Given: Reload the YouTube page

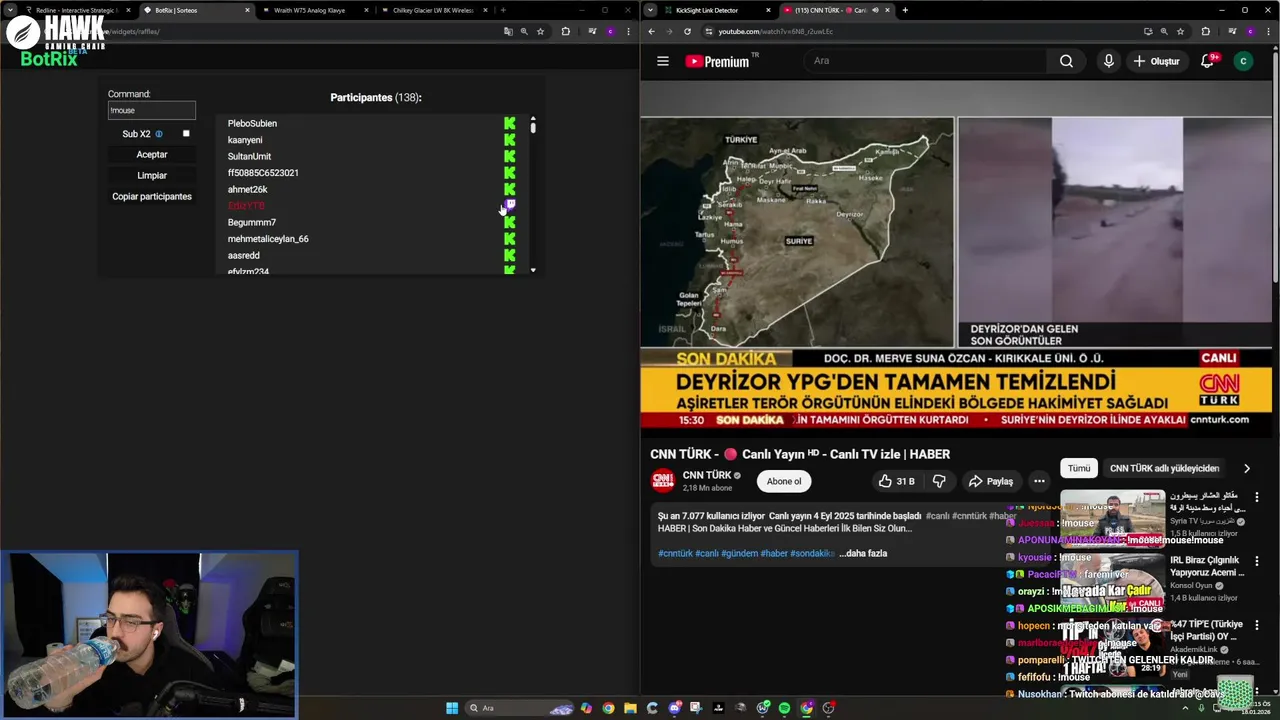Looking at the screenshot, I should point(687,31).
